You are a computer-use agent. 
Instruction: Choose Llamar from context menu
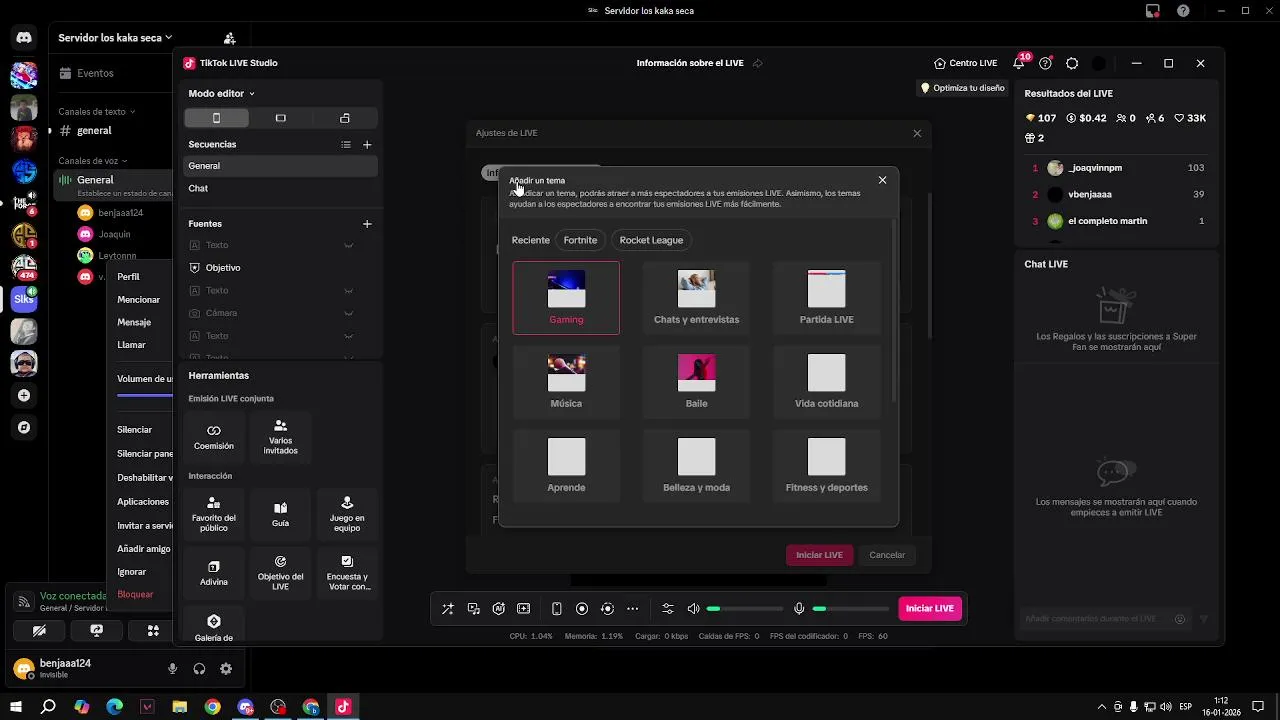[131, 345]
